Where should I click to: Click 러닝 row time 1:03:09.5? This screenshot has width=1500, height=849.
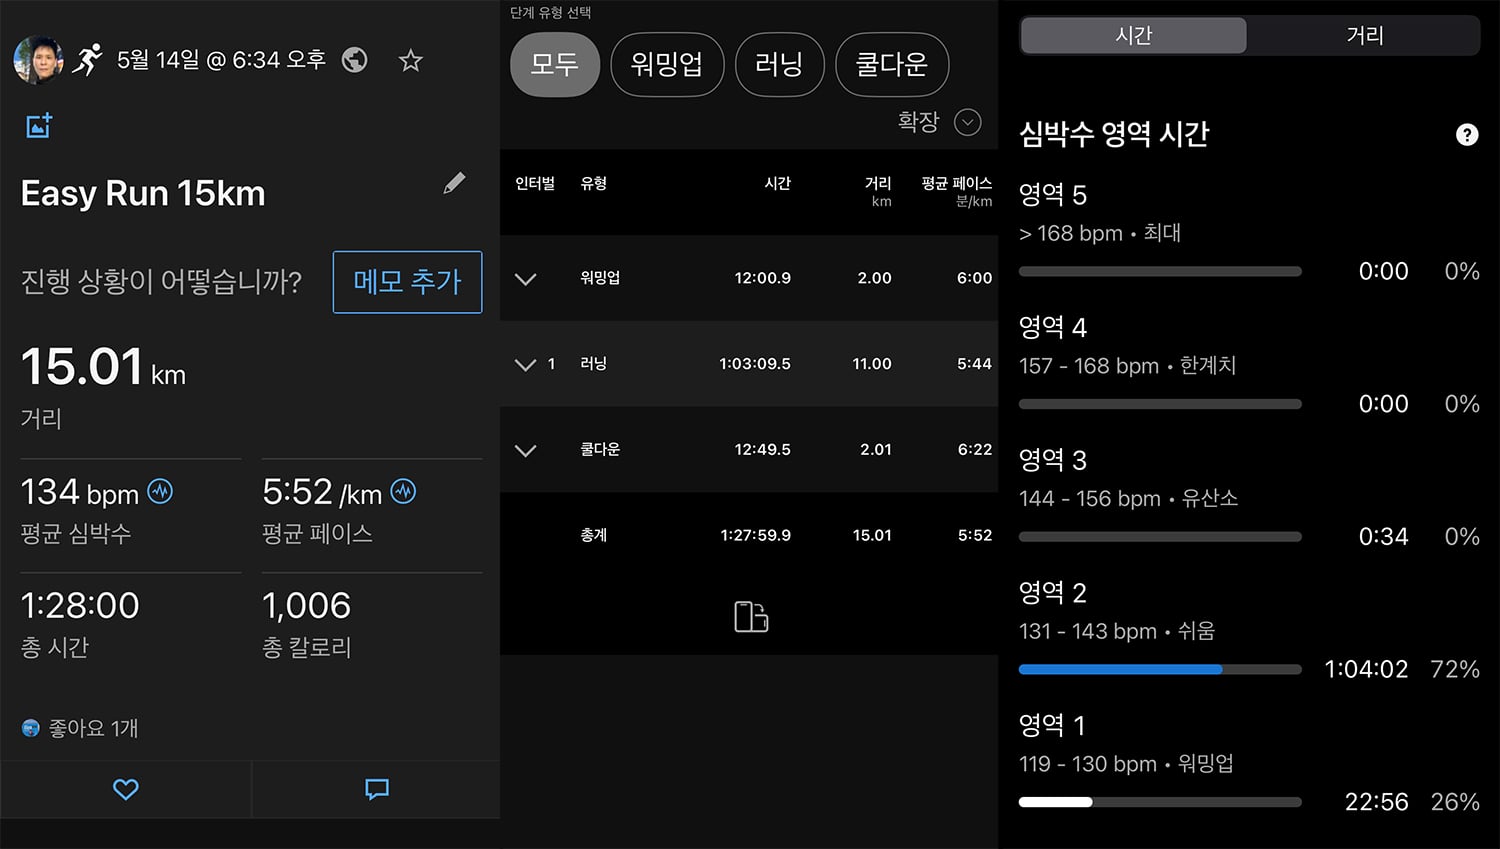[755, 364]
